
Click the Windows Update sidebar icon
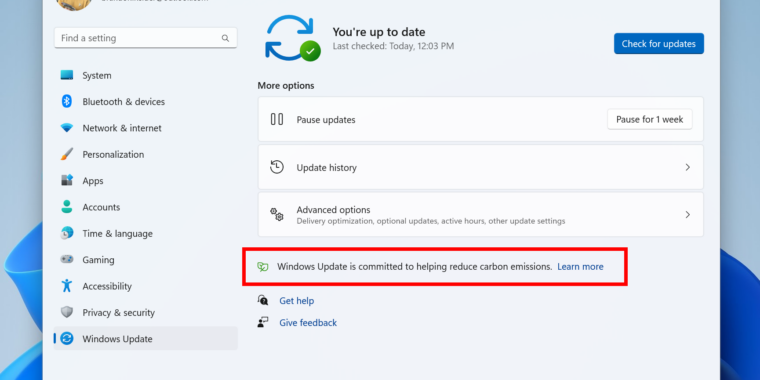[x=67, y=339]
